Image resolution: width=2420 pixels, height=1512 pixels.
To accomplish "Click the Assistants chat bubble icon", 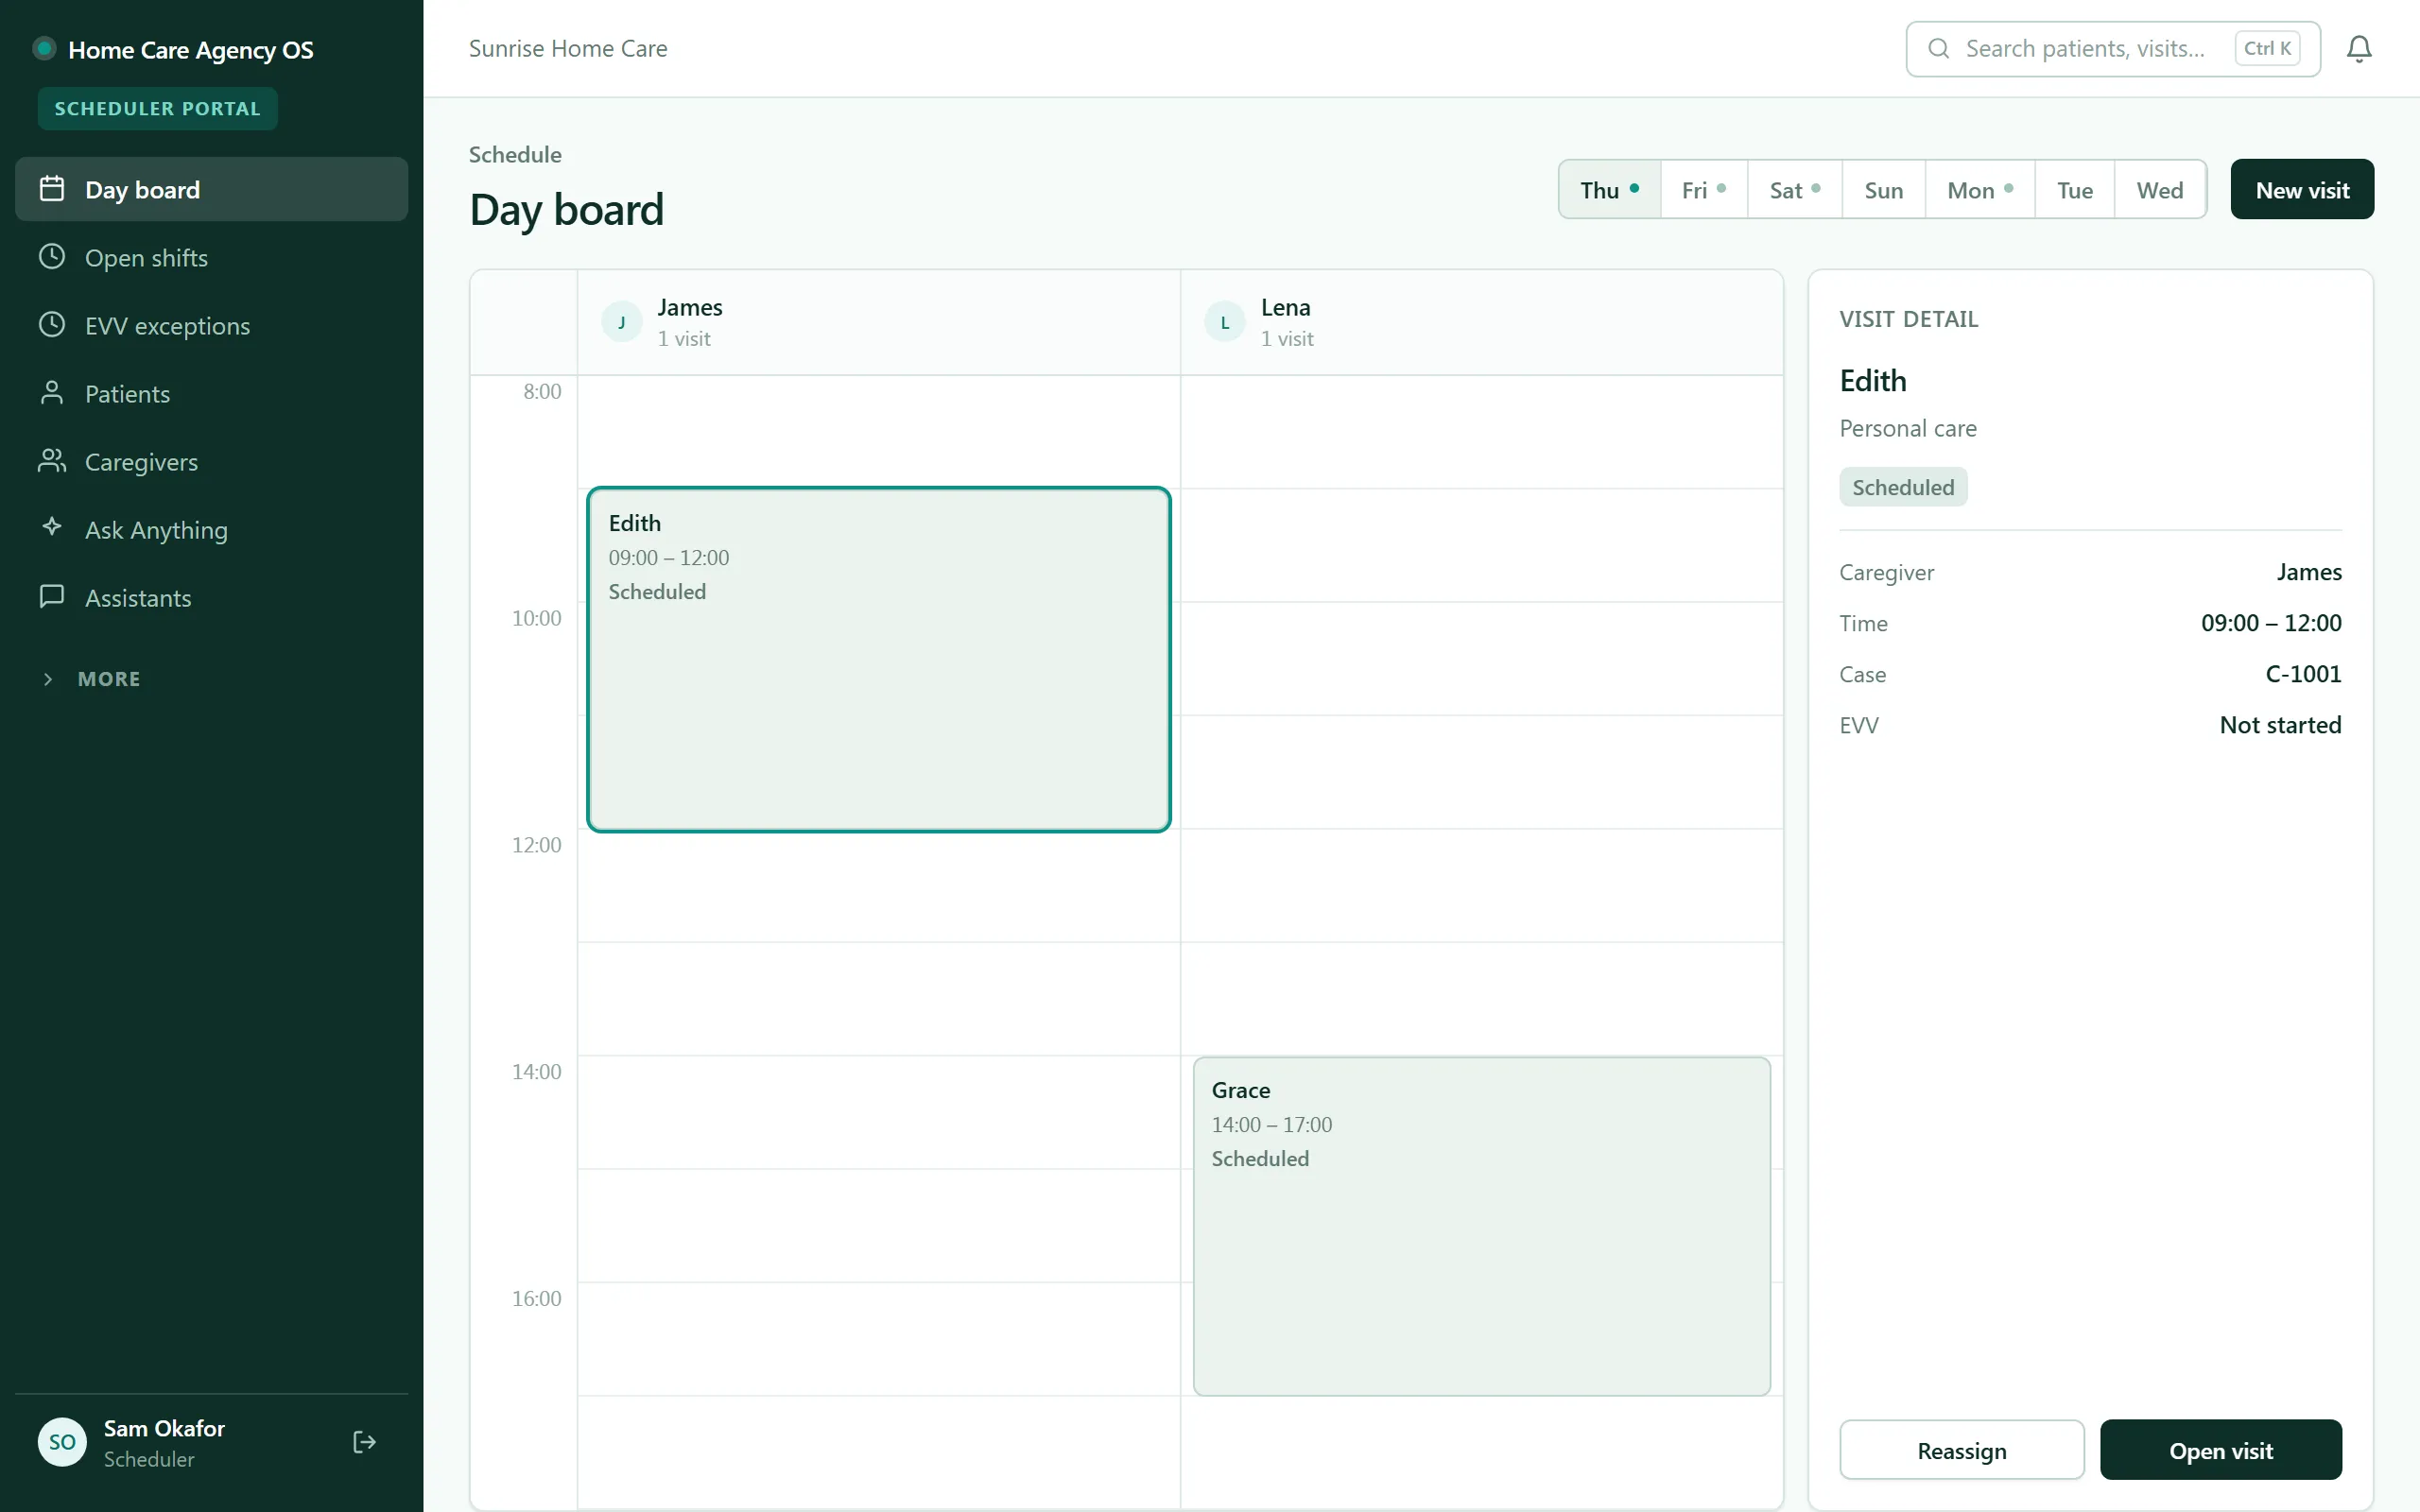I will click(x=52, y=597).
